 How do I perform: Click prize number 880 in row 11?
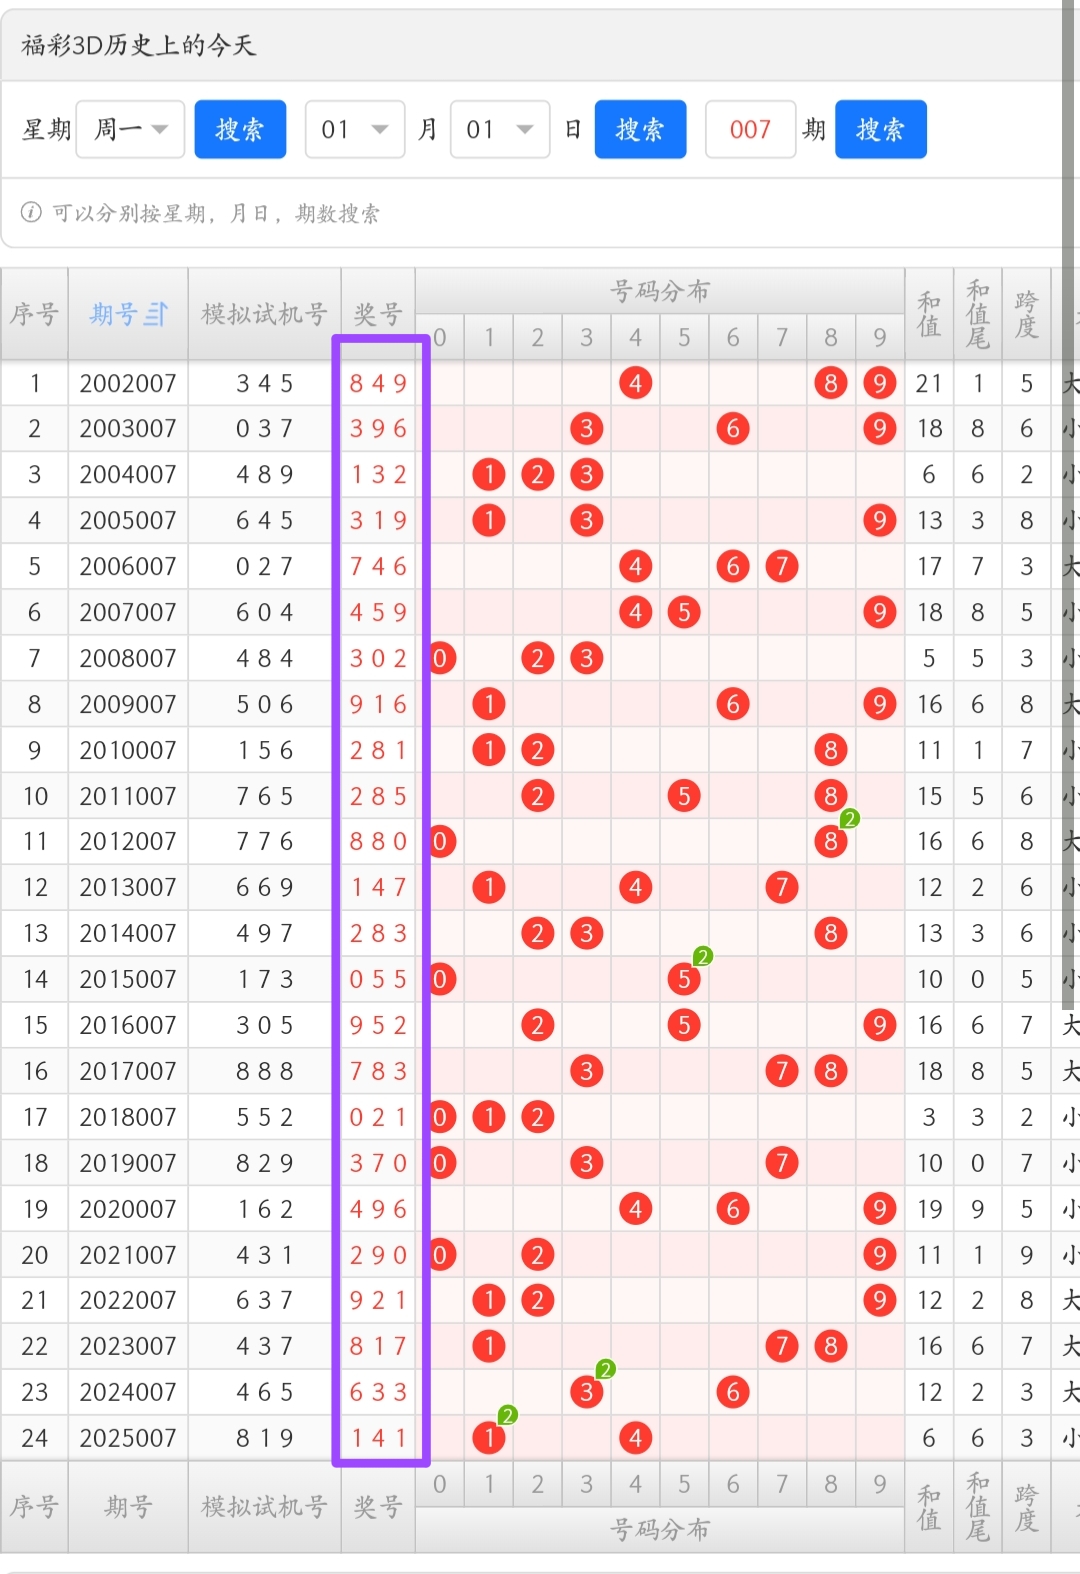point(378,841)
